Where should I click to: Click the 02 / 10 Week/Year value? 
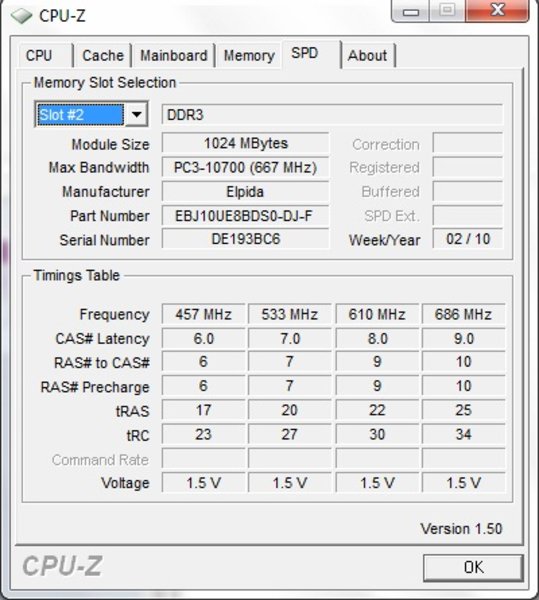pos(468,239)
